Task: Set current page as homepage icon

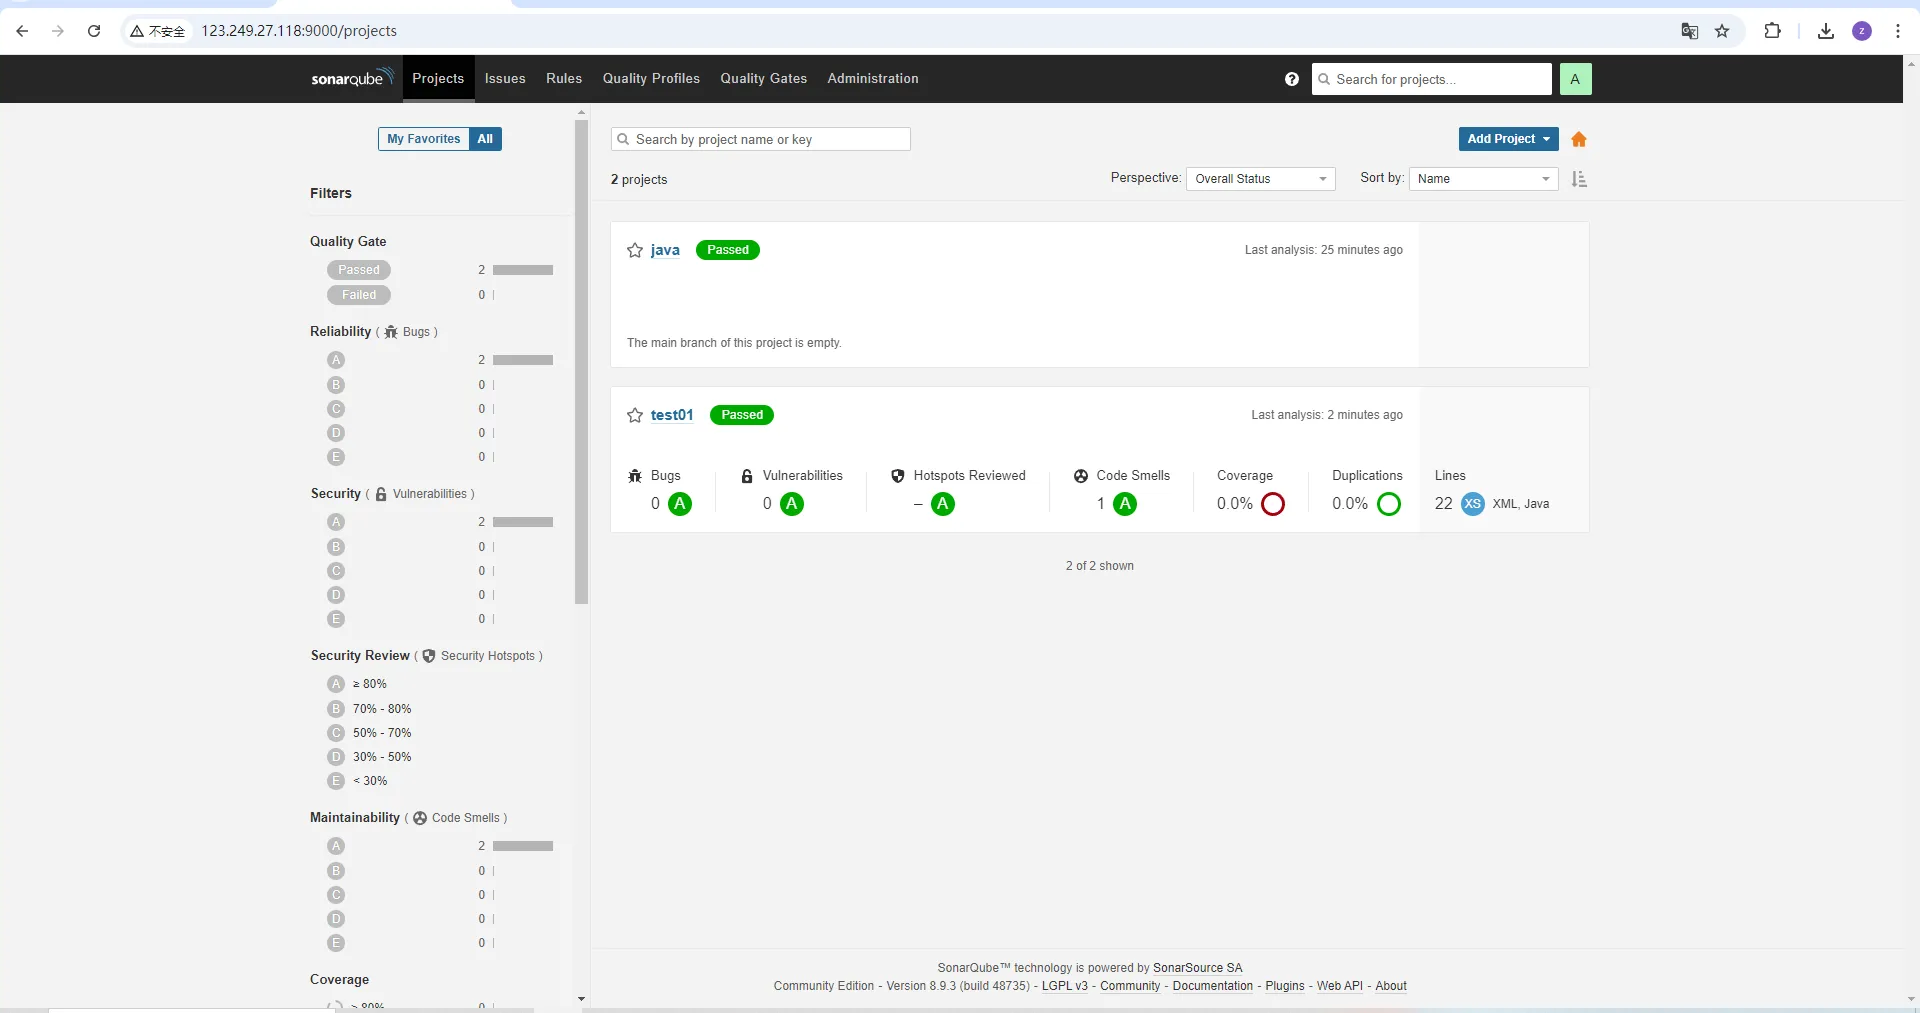Action: [x=1579, y=139]
